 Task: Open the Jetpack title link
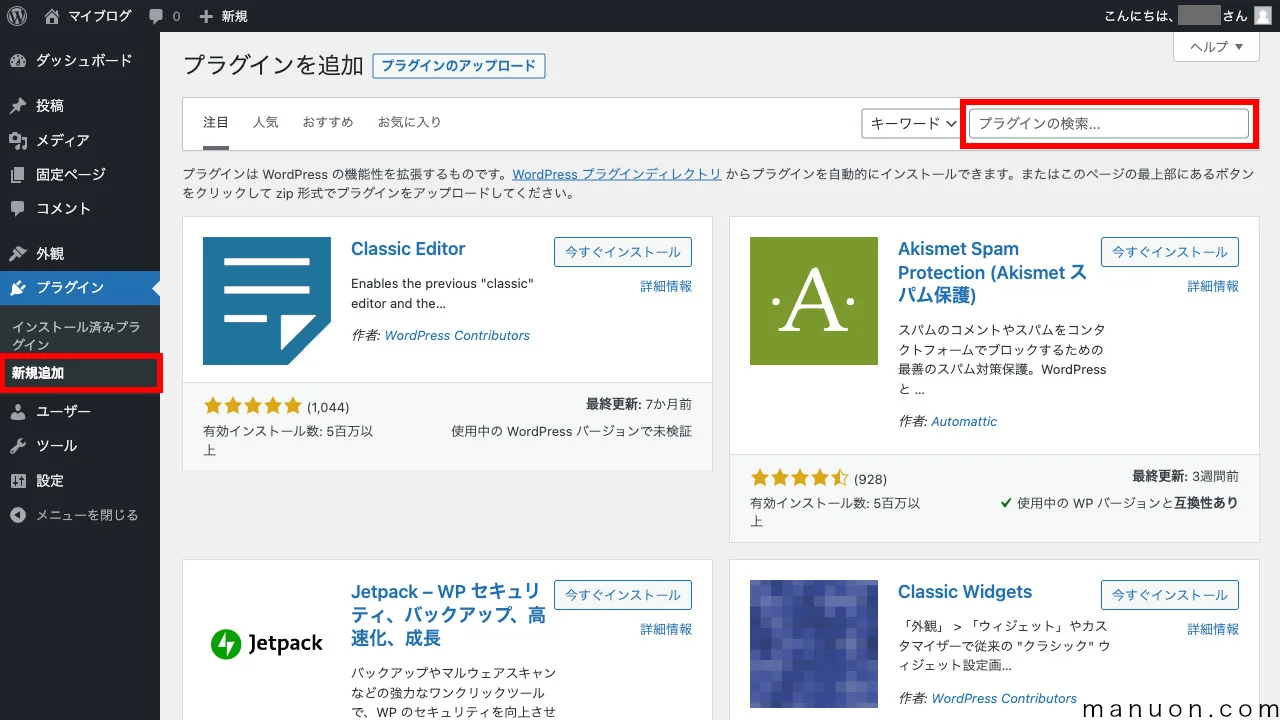tap(448, 615)
